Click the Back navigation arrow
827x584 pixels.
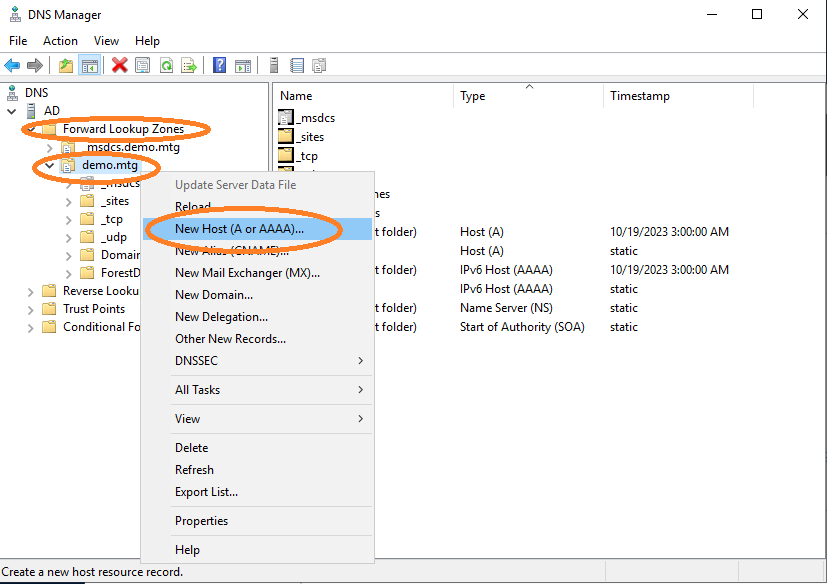tap(12, 65)
